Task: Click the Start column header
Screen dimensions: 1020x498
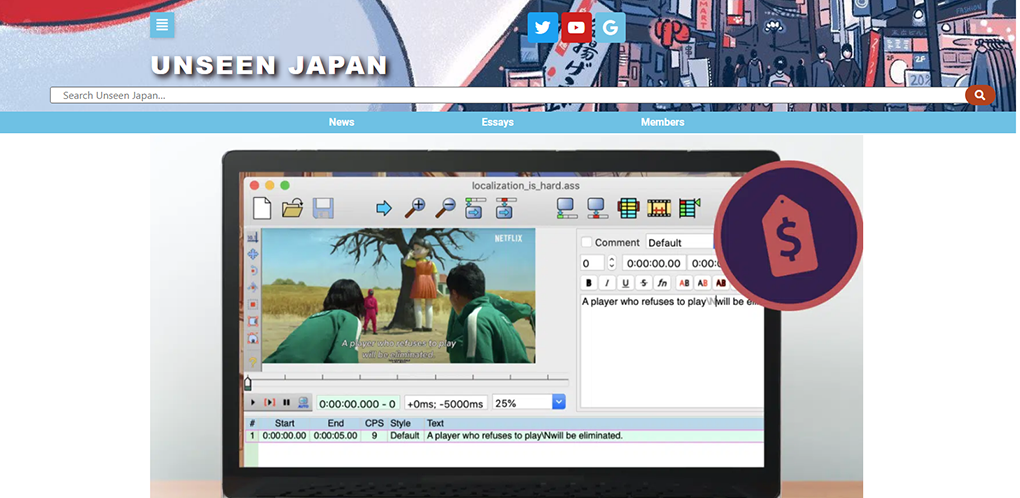Action: [284, 423]
